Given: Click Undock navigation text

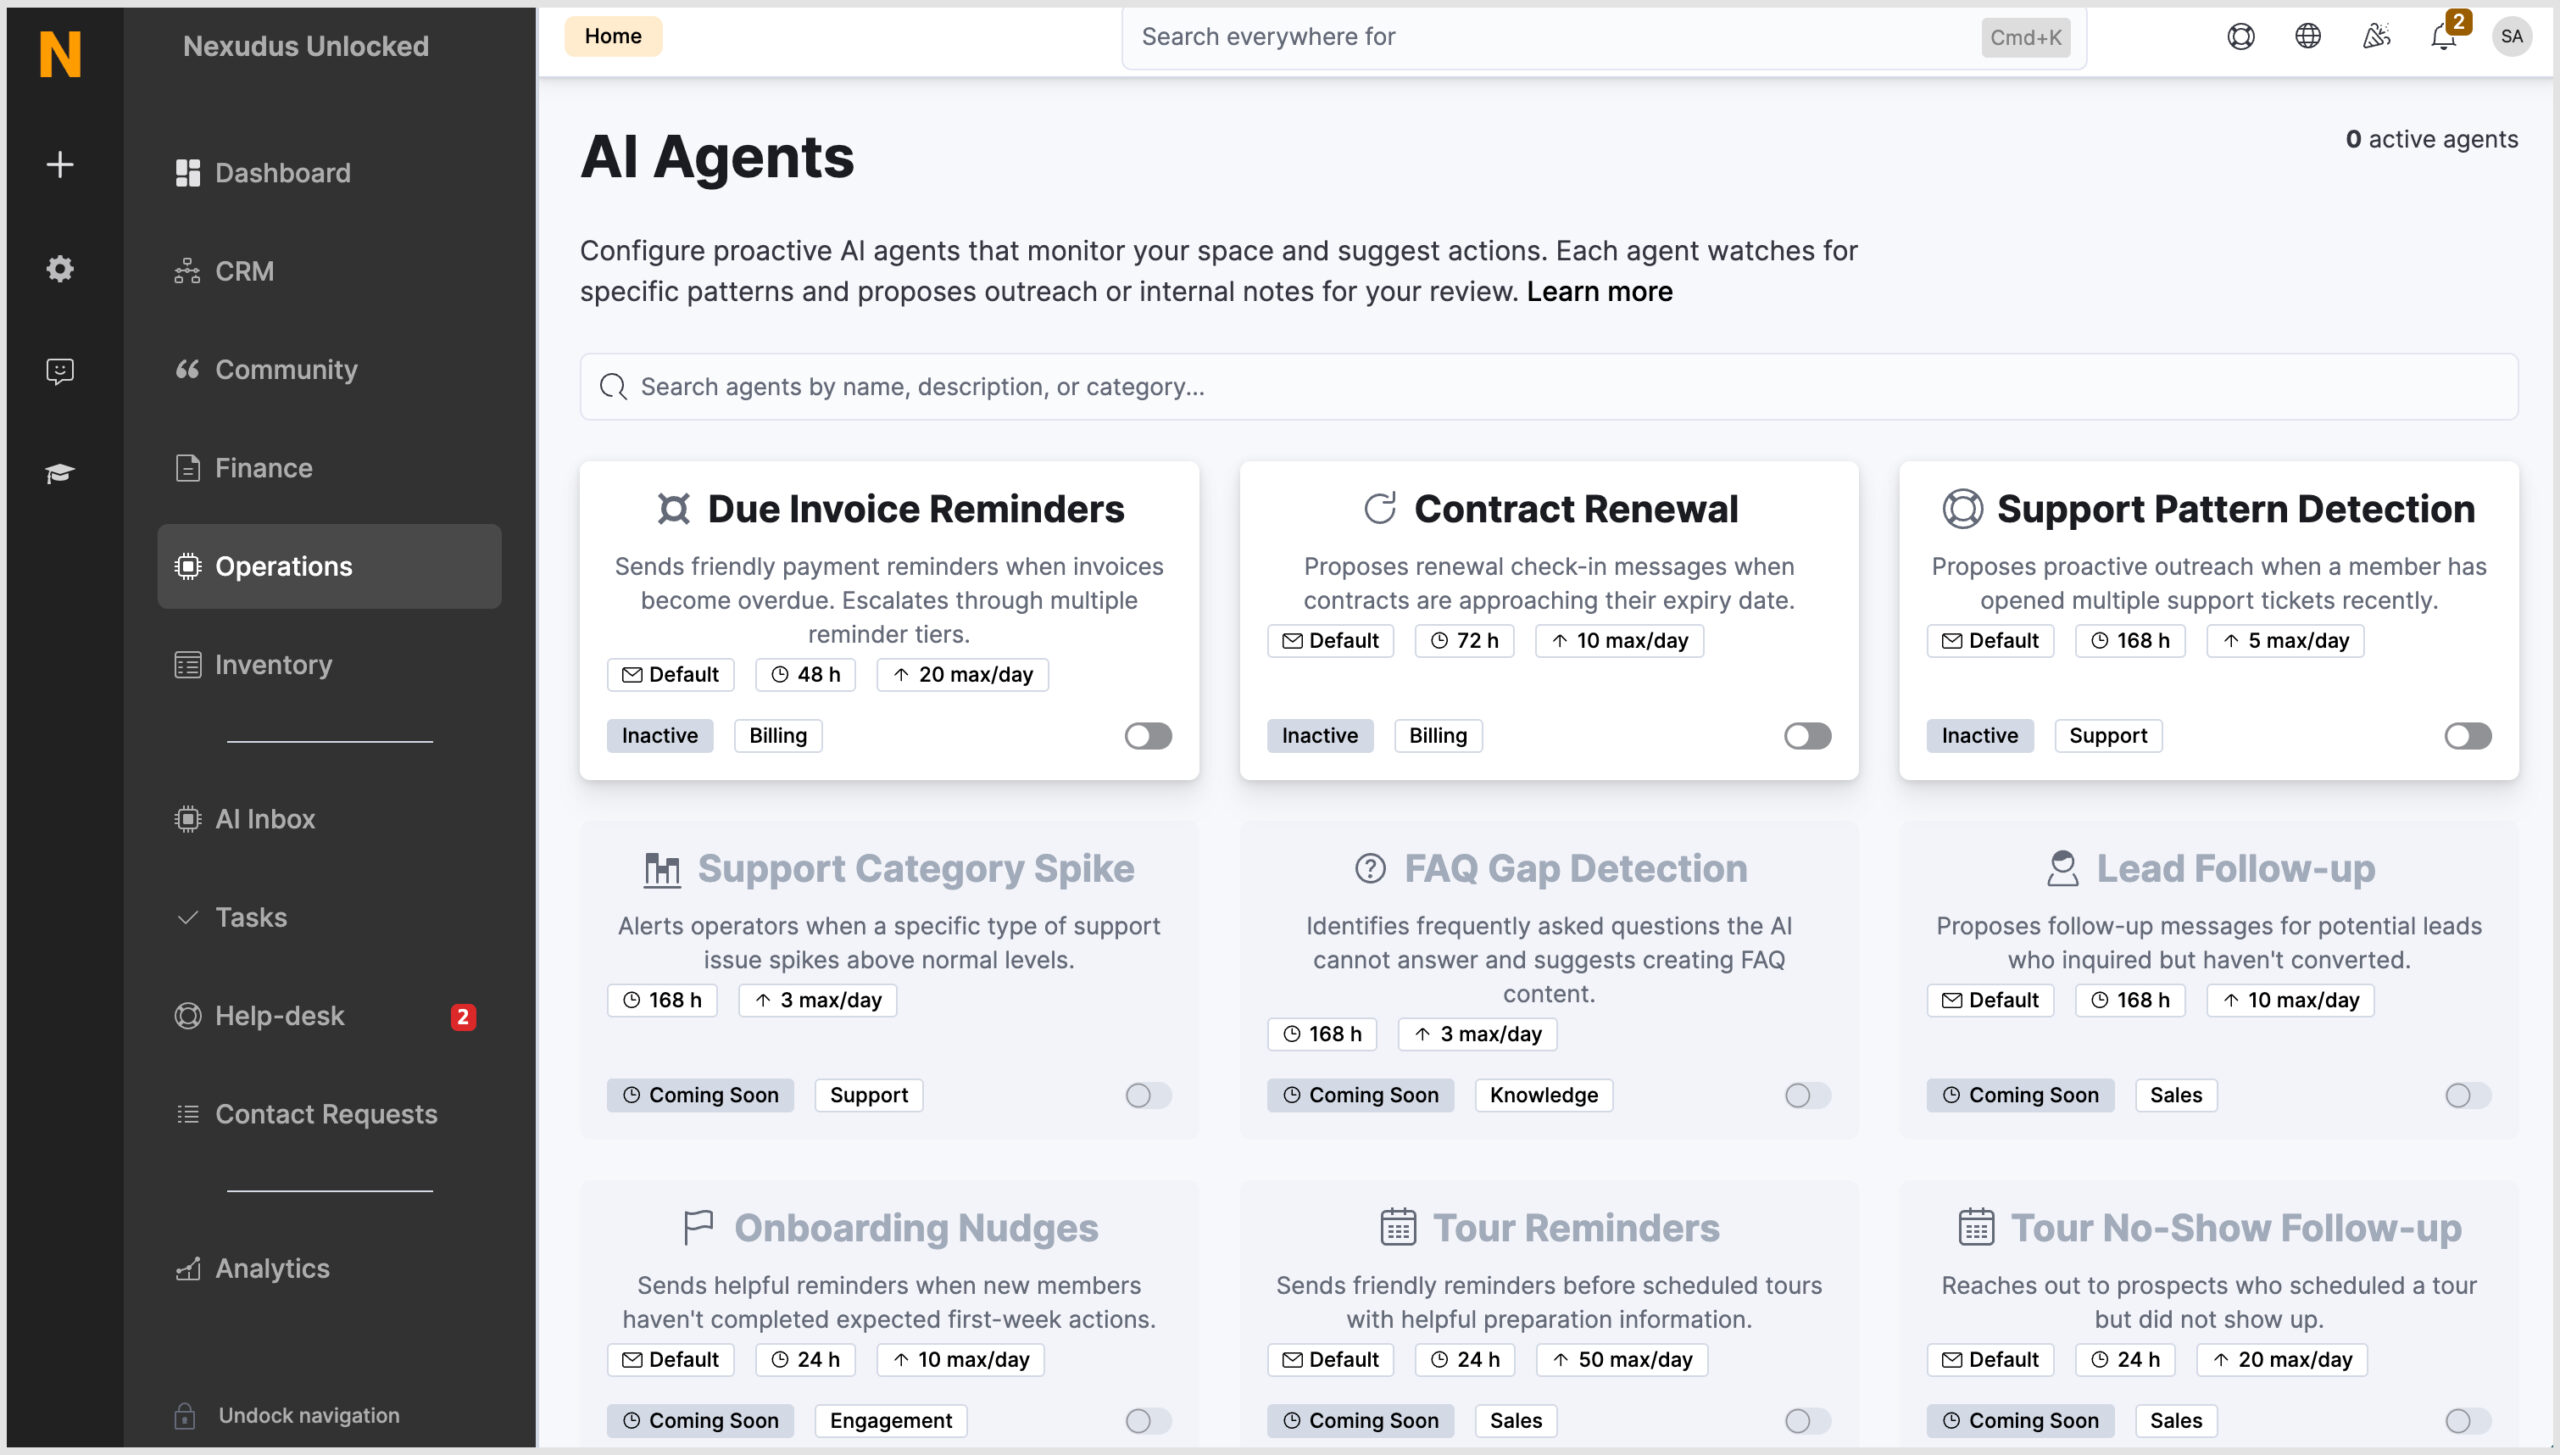Looking at the screenshot, I should [x=309, y=1416].
